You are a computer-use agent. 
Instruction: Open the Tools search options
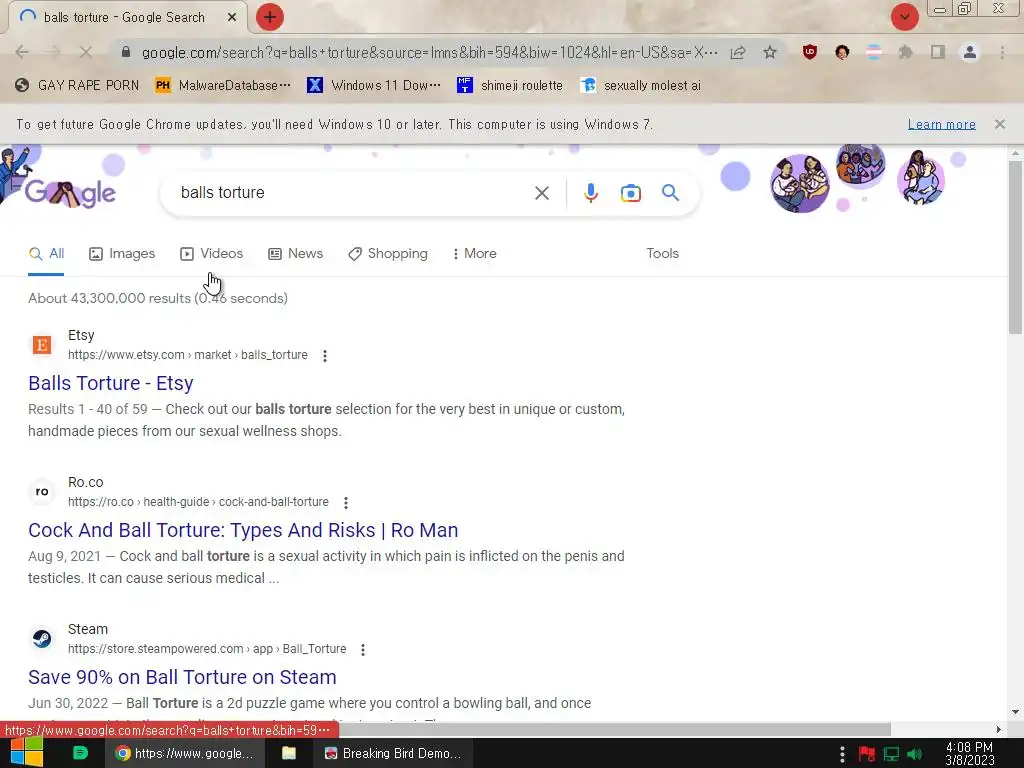(662, 253)
